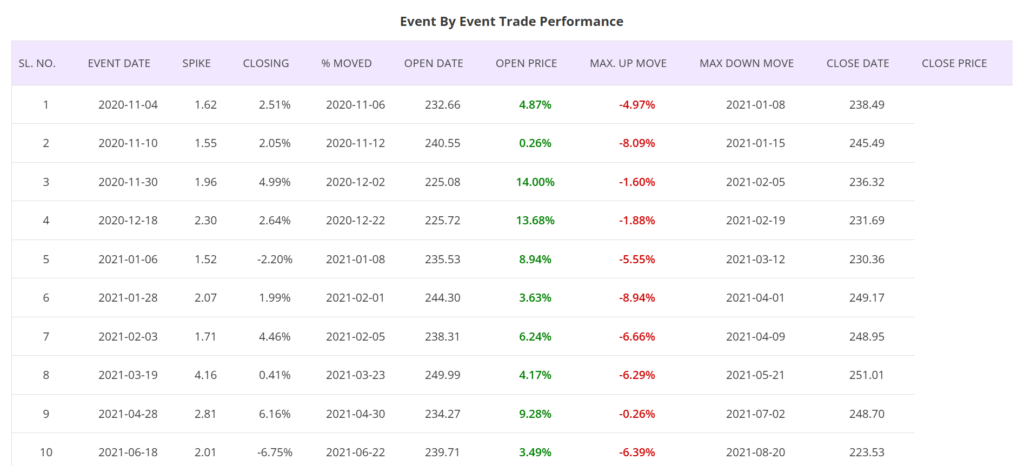The width and height of the screenshot is (1024, 466).
Task: Click the CLOSE DATE column header
Action: [x=857, y=63]
